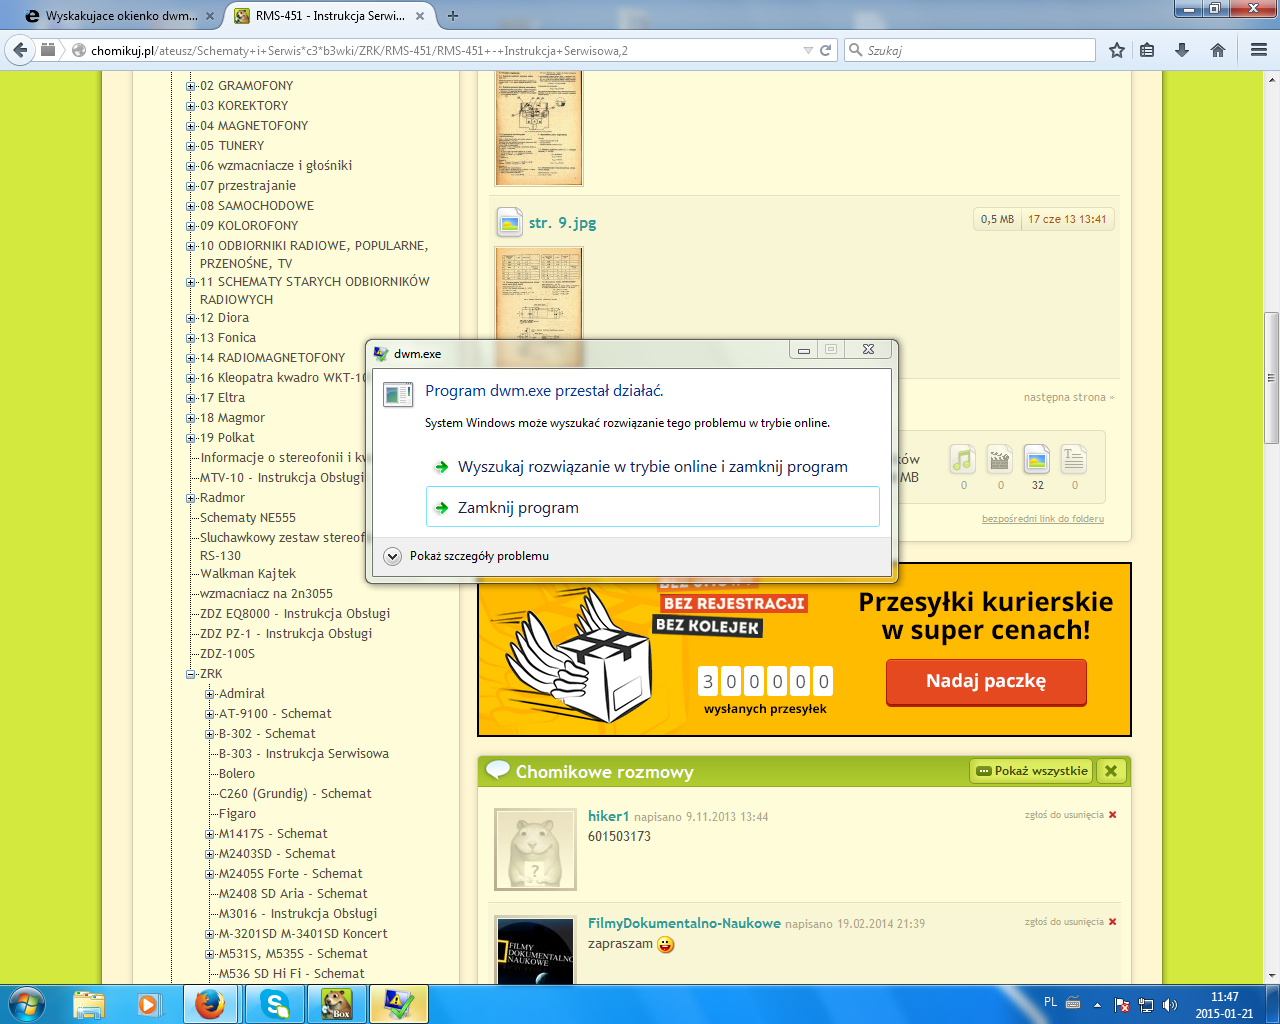Viewport: 1280px width, 1024px height.
Task: Expand 02 GRAMOFONY folder
Action: 191,86
